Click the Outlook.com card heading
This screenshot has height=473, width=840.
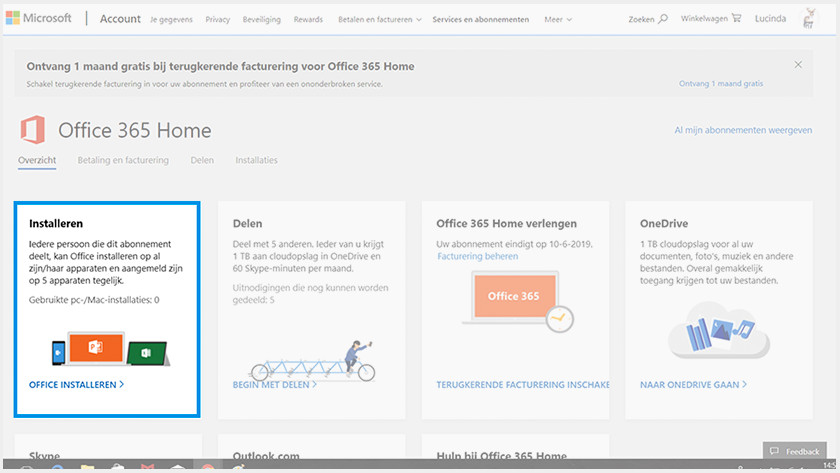266,455
